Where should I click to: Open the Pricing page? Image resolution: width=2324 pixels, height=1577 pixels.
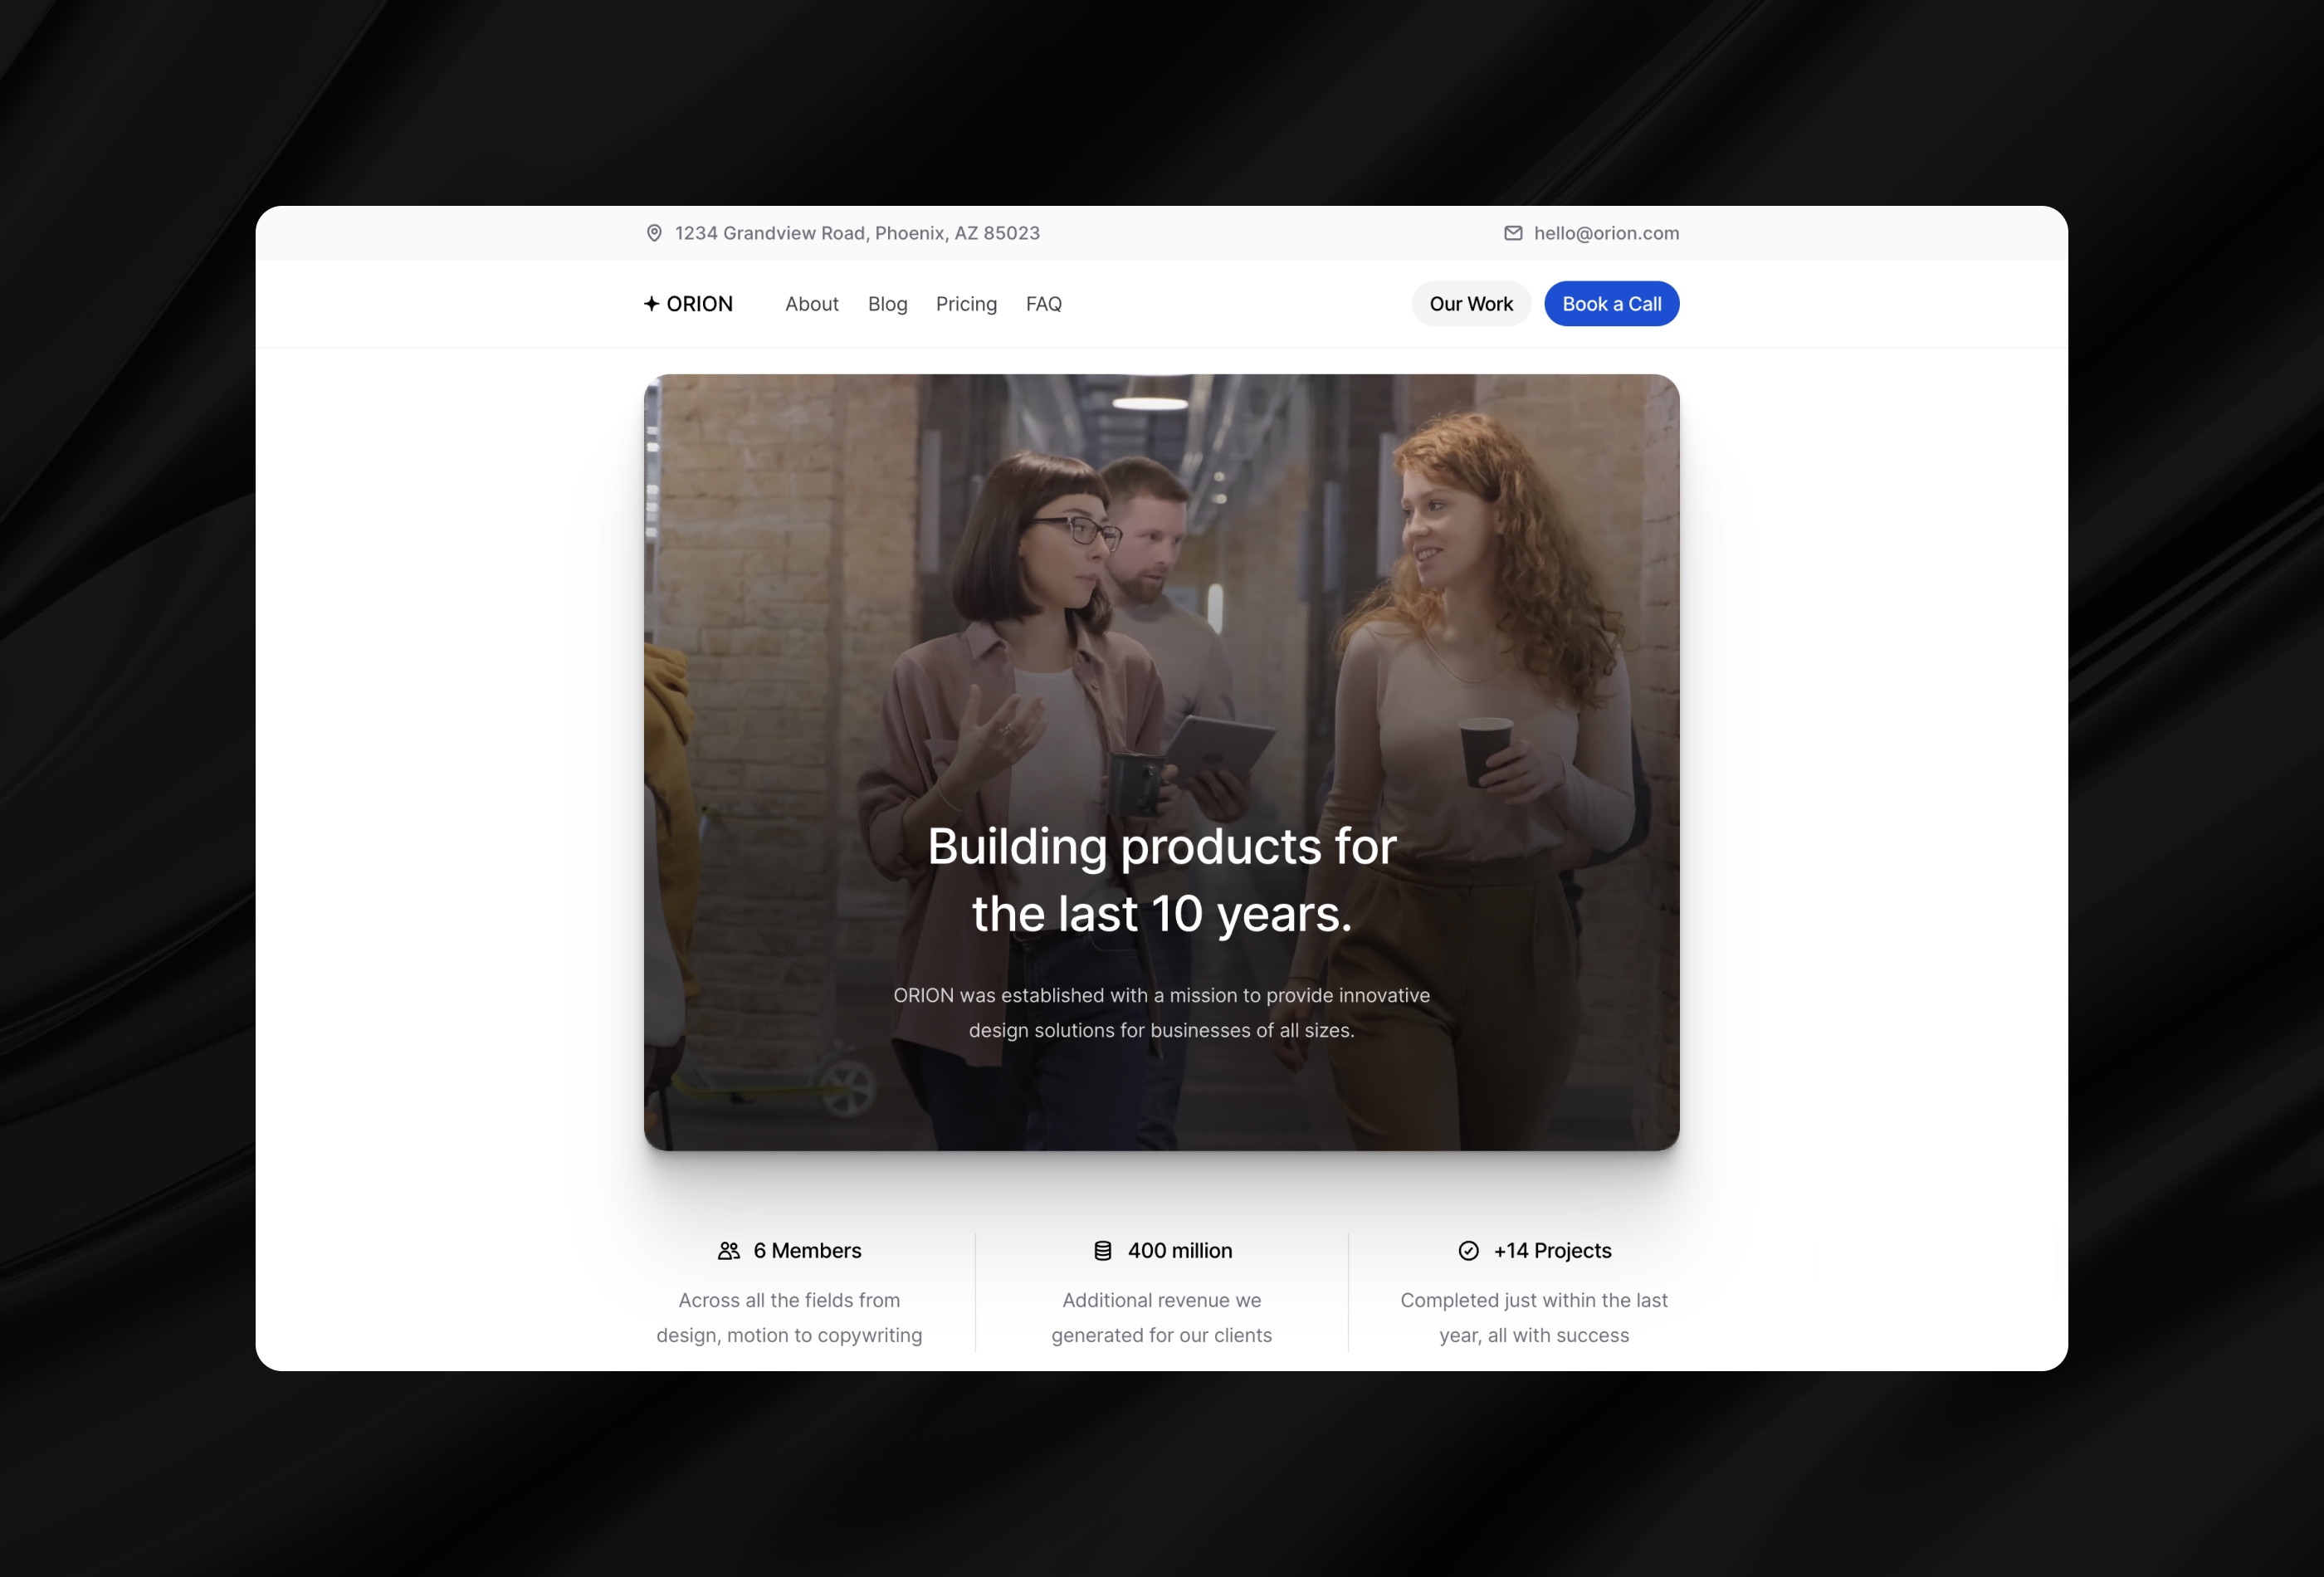966,304
